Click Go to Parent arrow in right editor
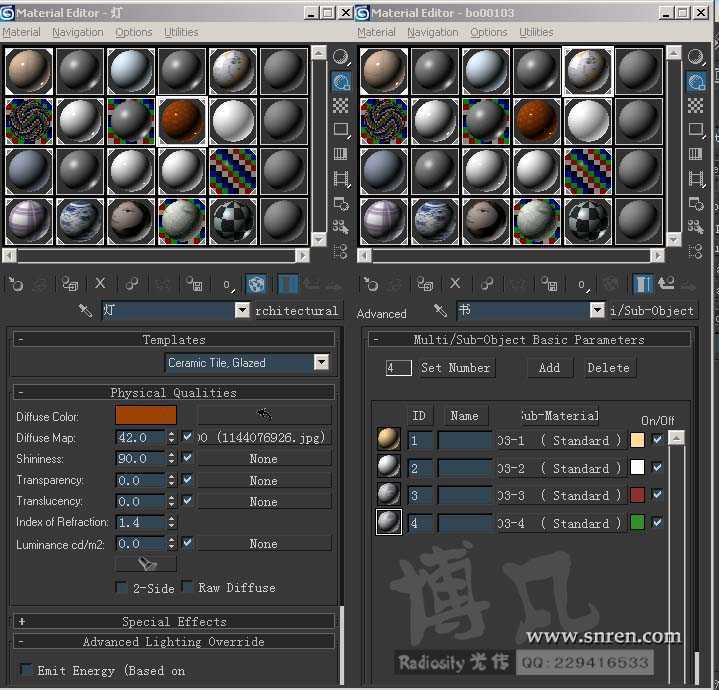 click(666, 284)
